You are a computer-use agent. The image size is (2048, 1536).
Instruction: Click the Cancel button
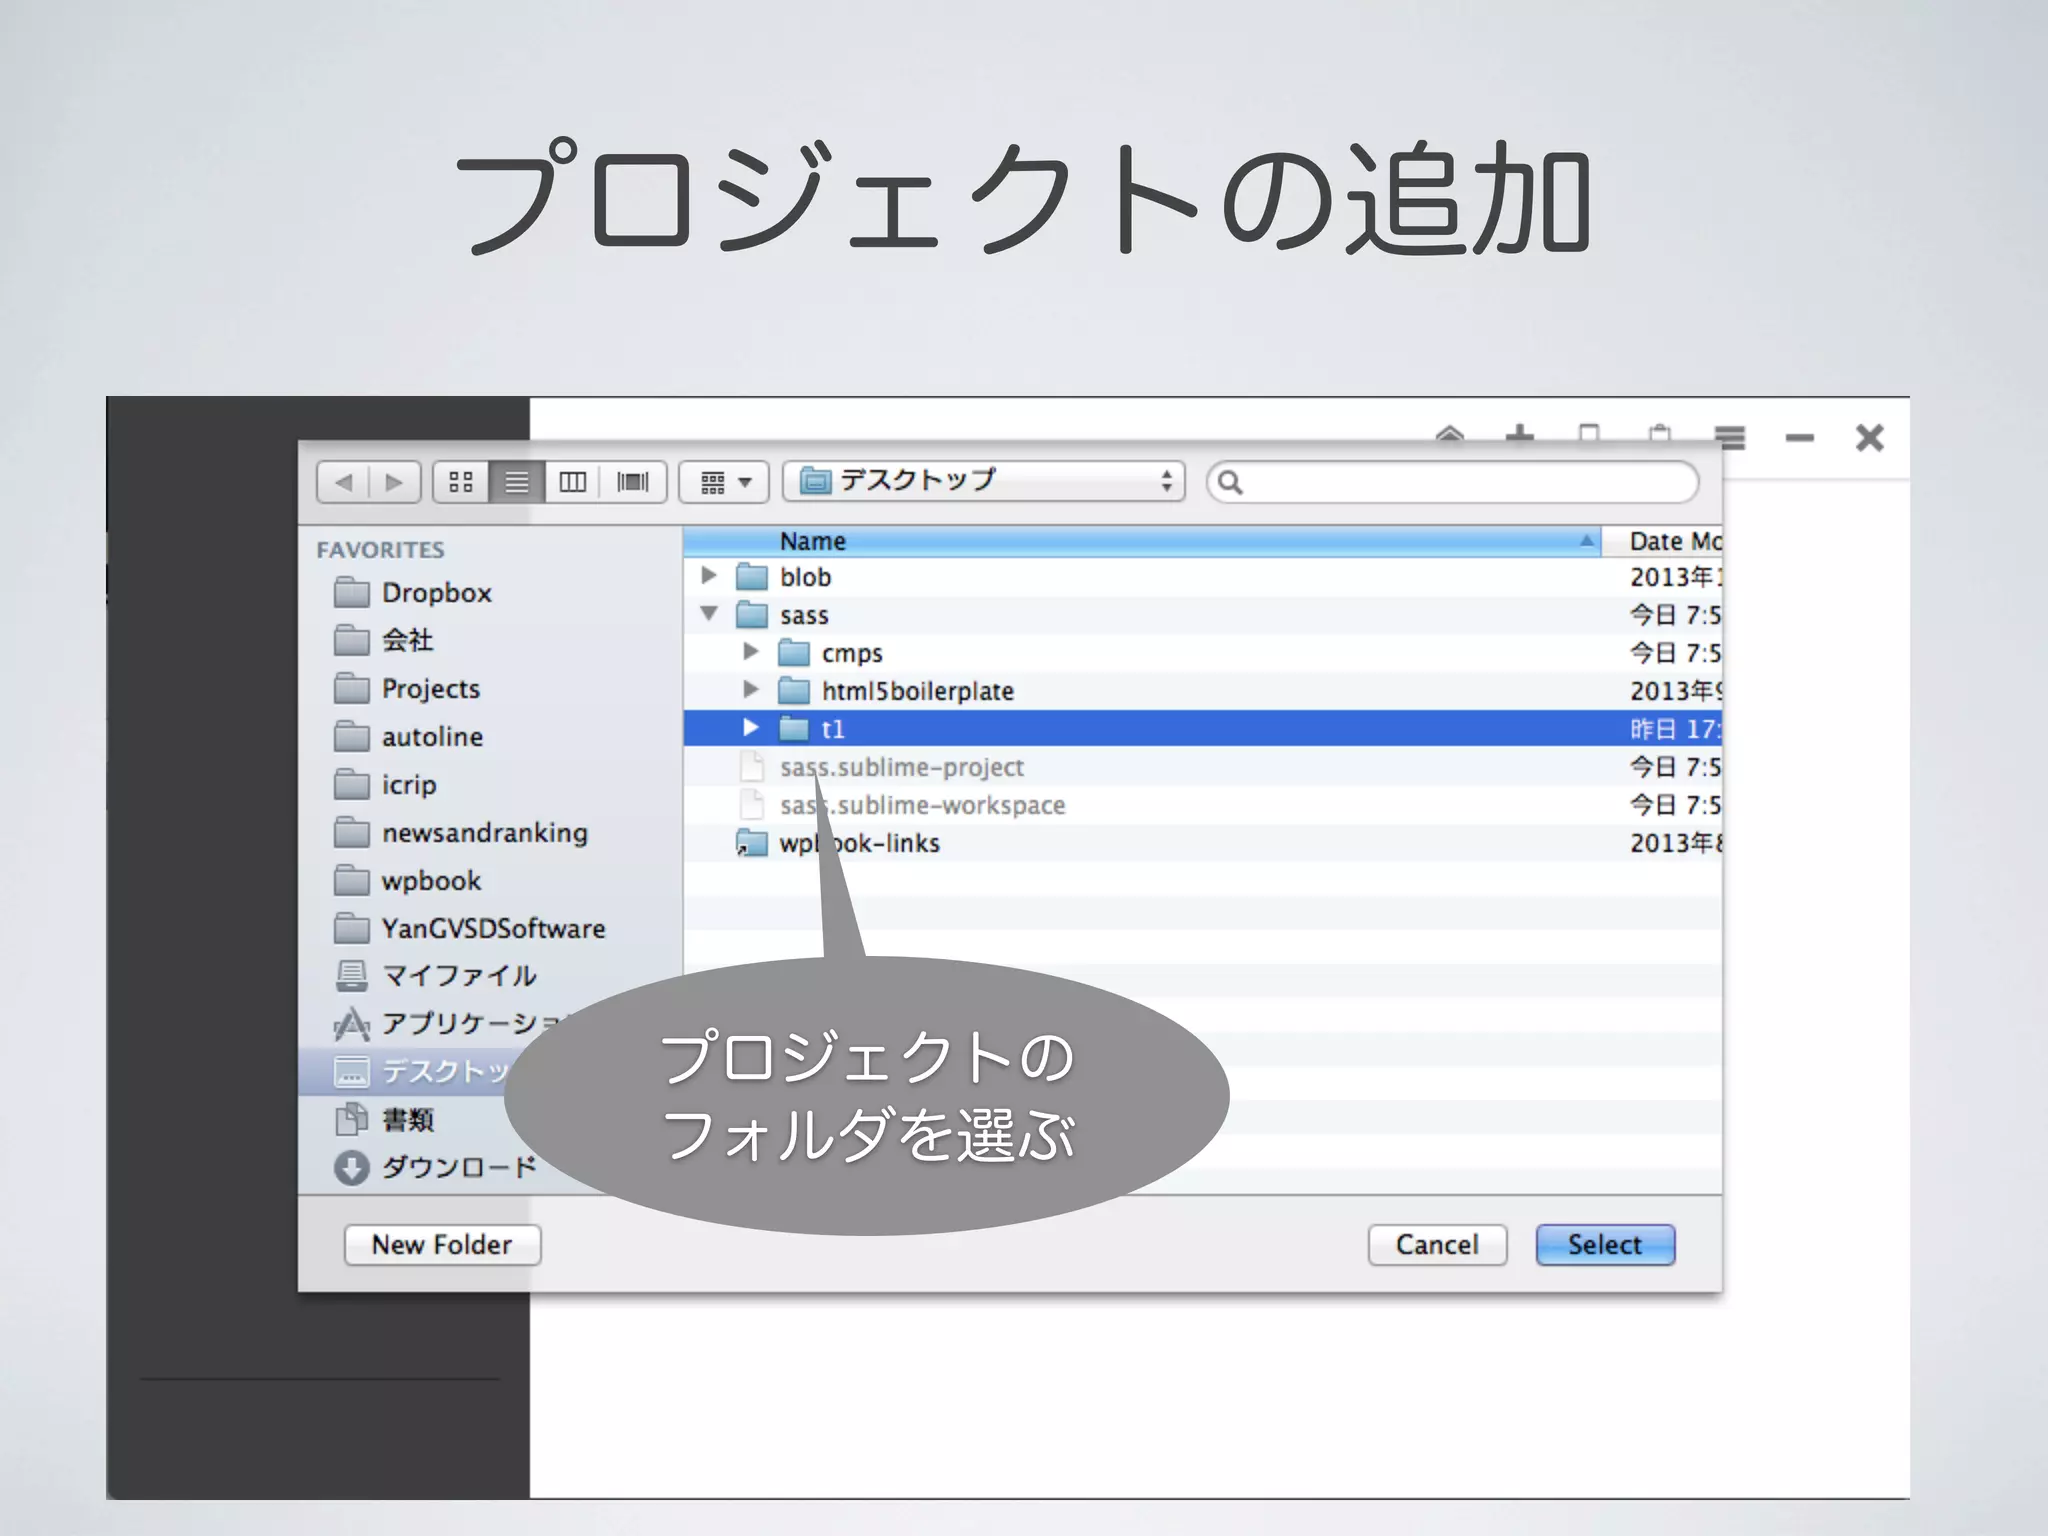(1437, 1245)
